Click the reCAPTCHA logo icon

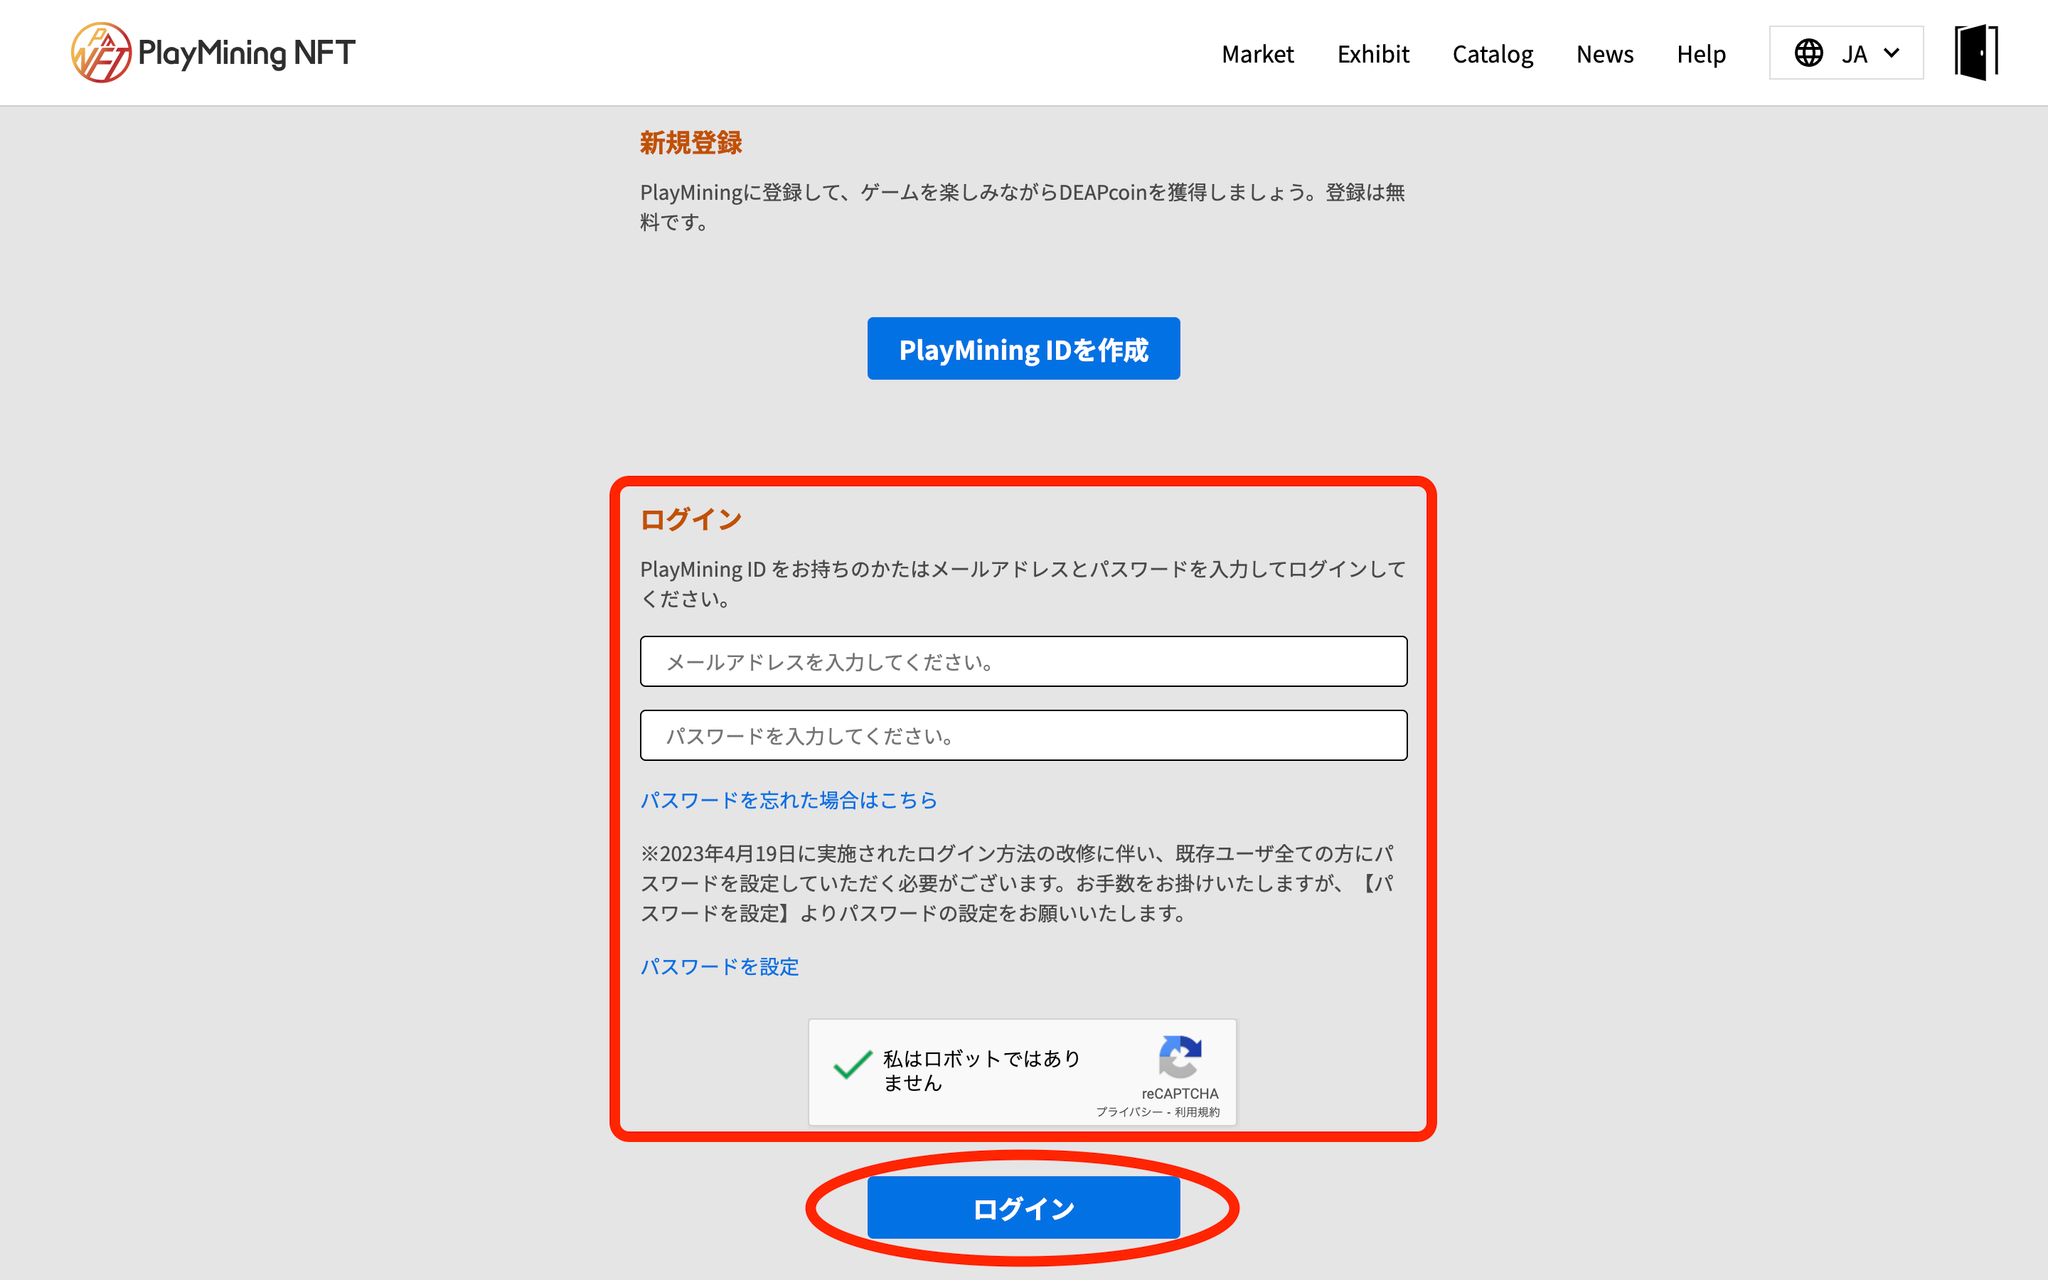point(1180,1058)
